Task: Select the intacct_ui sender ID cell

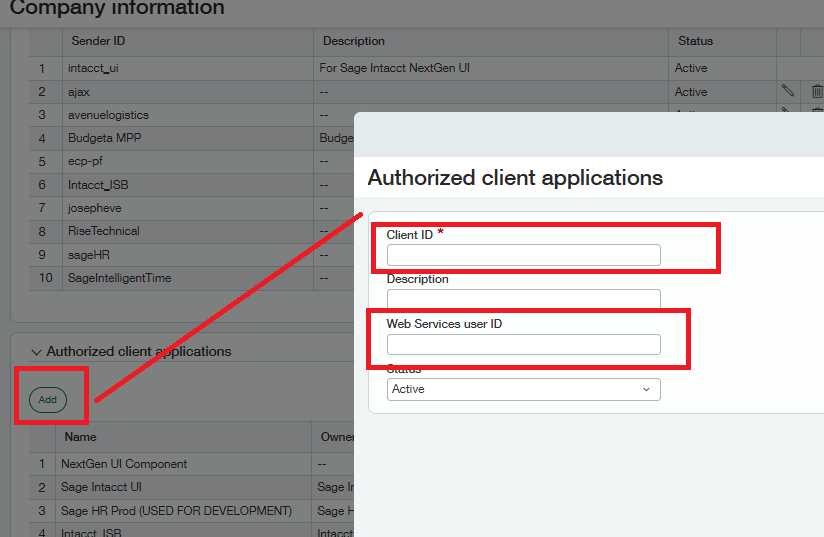Action: click(x=188, y=68)
